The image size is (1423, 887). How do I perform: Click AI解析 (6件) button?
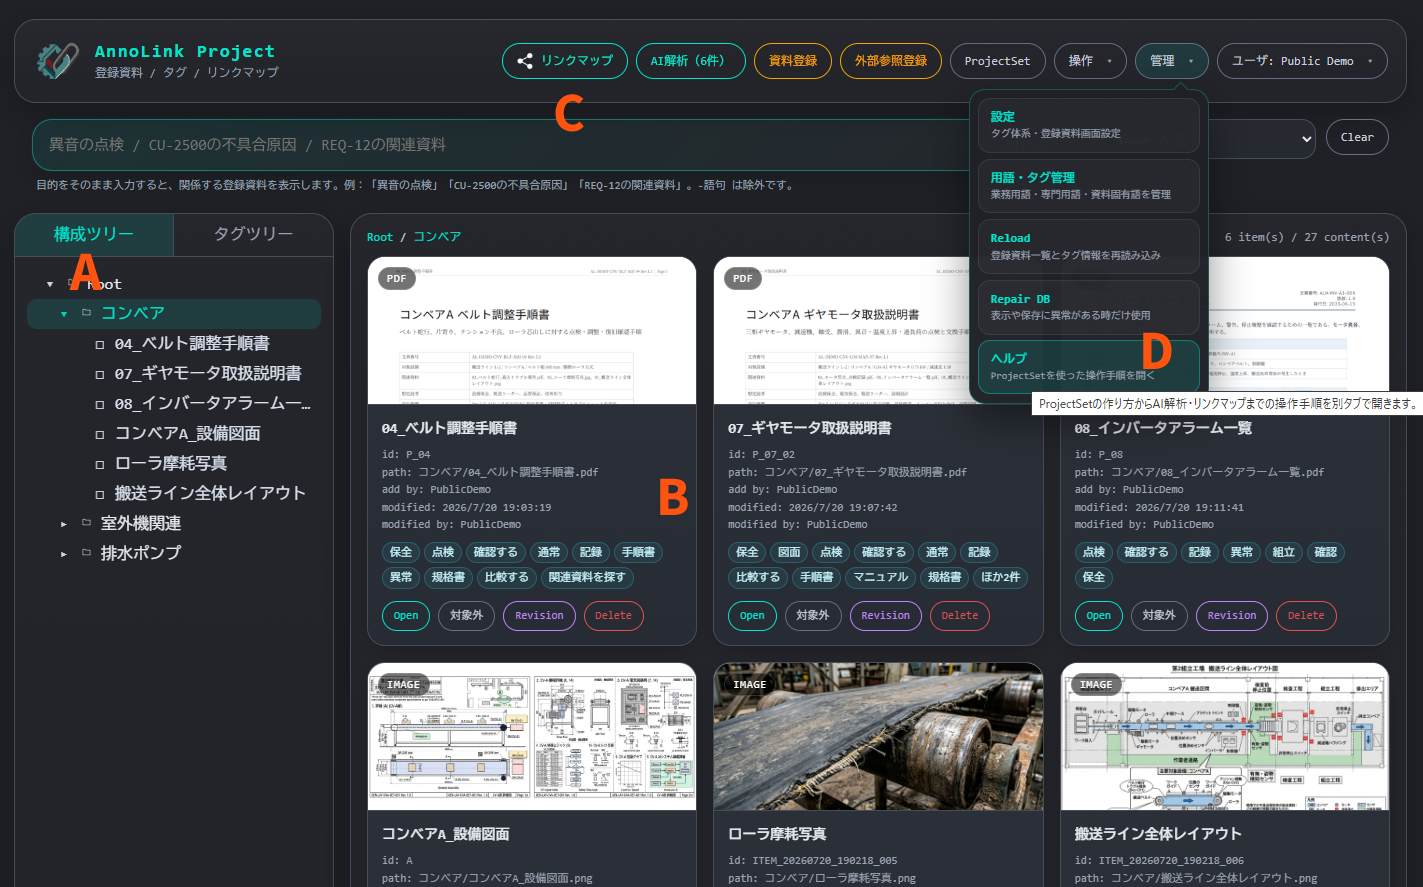tap(691, 61)
